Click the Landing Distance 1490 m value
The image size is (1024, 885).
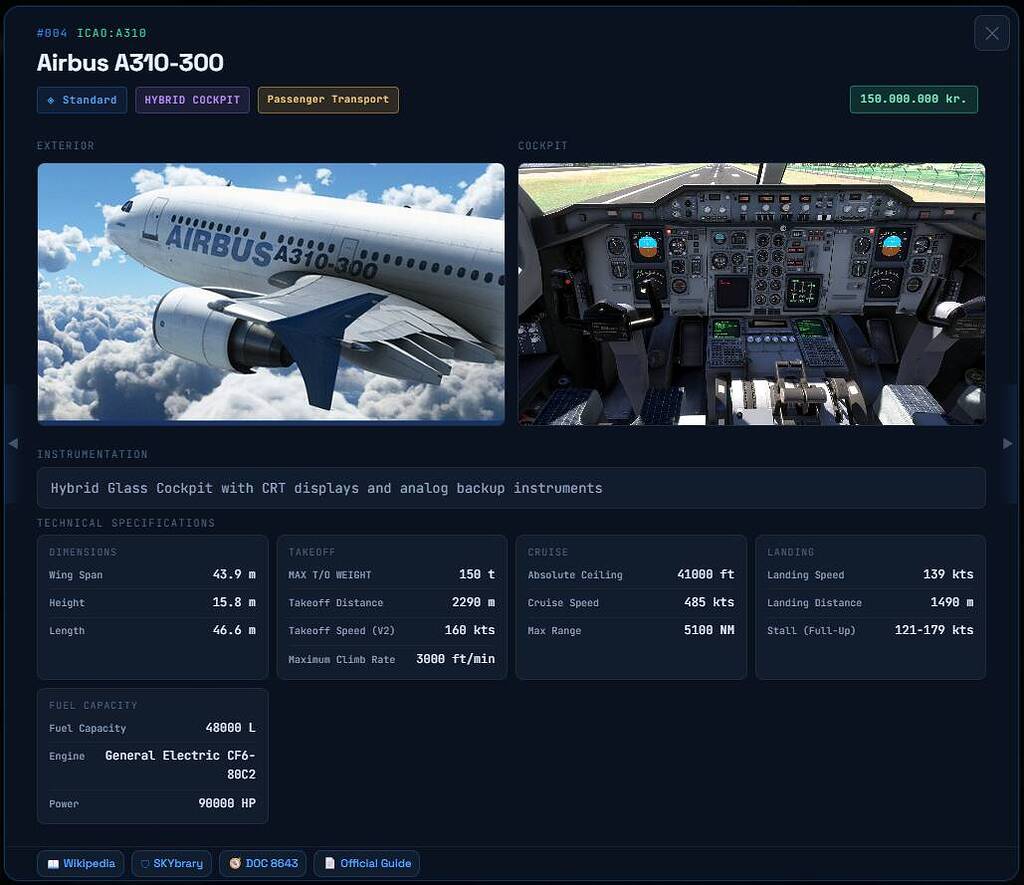click(x=952, y=602)
